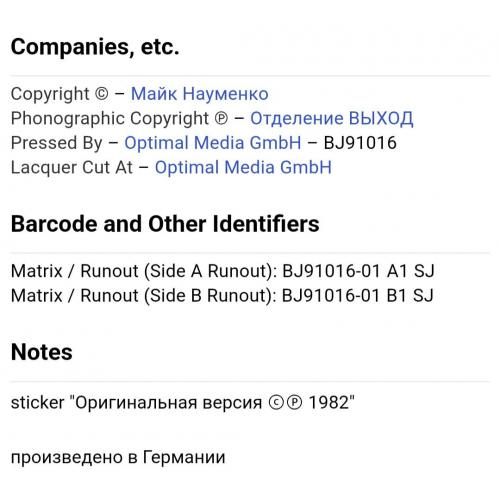Screen dimensions: 500x500
Task: Click the ℗ symbol in the sticker note
Action: point(294,403)
